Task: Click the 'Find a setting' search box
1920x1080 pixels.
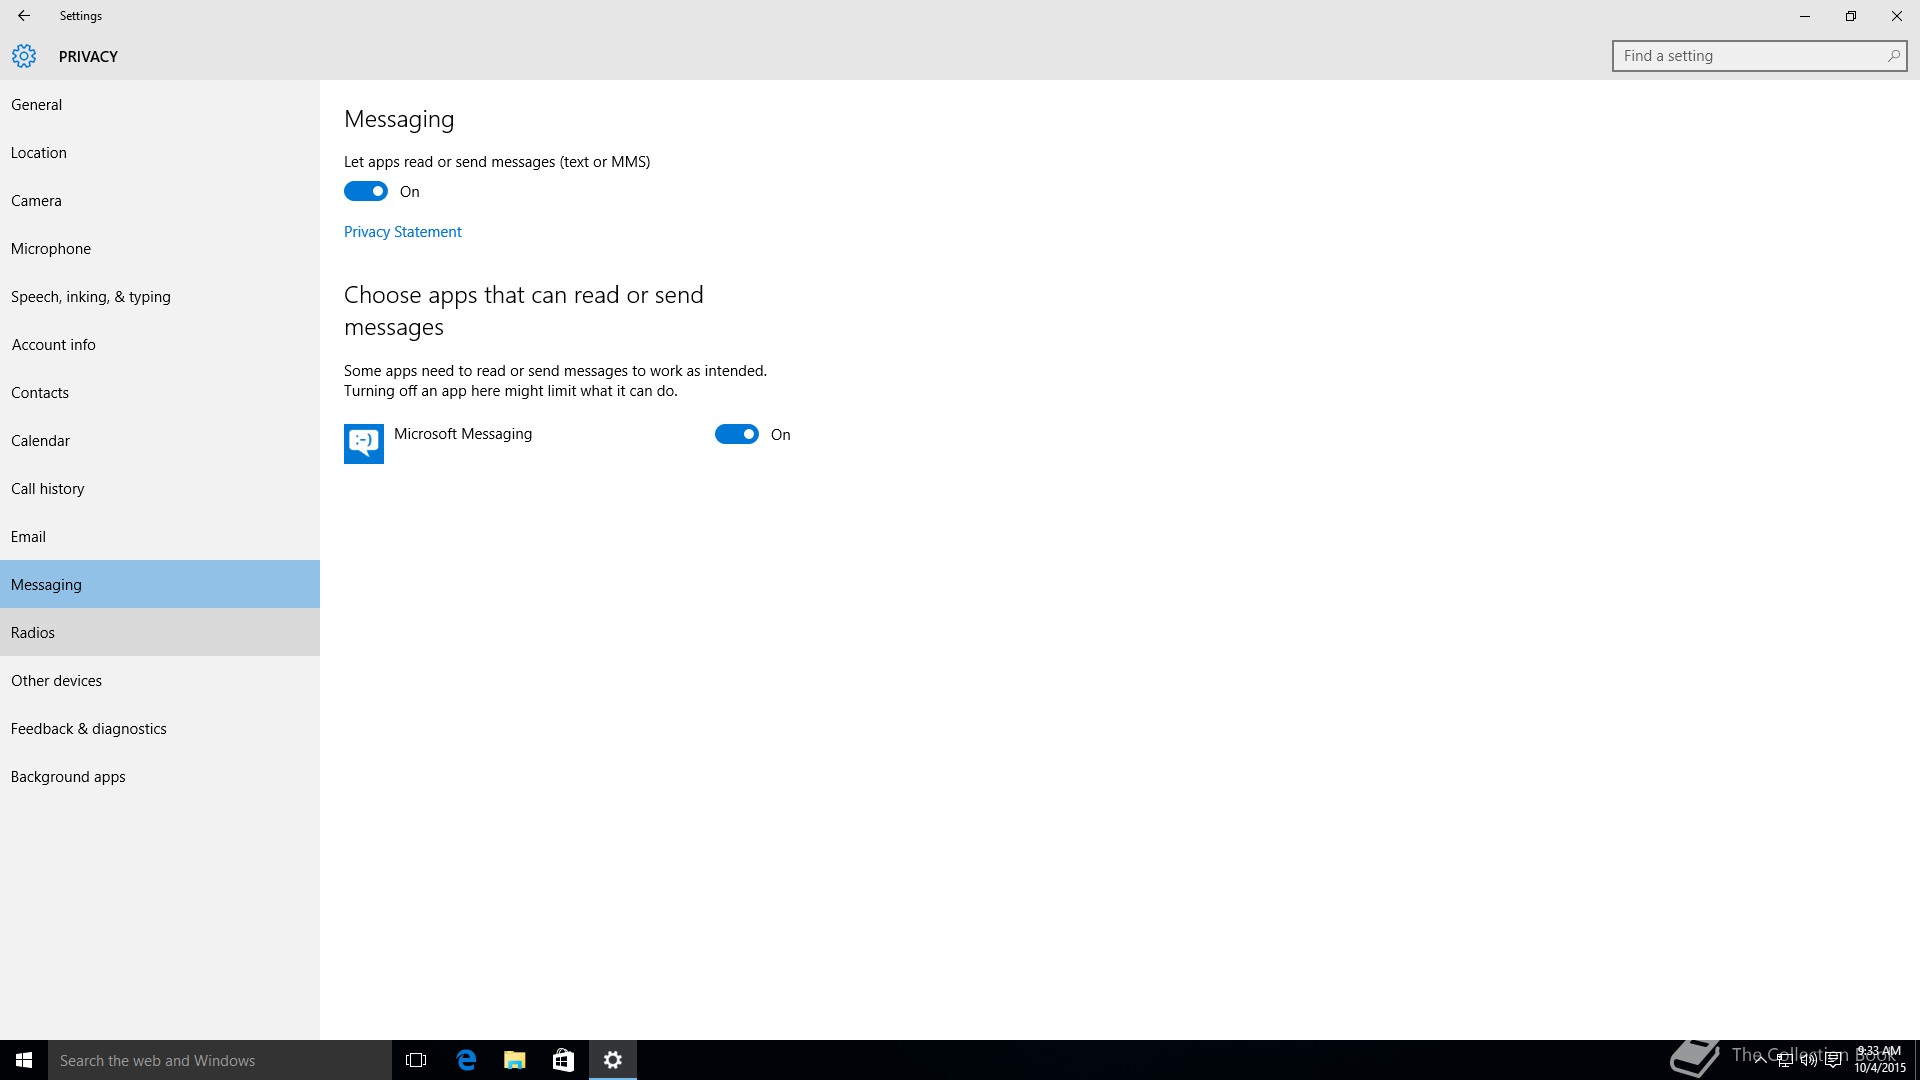Action: click(x=1750, y=56)
